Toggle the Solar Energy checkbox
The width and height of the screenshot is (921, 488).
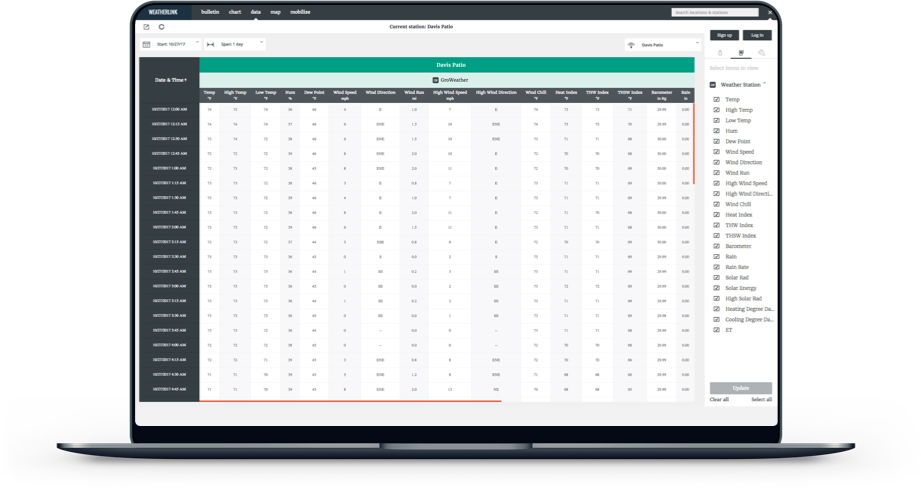(716, 288)
